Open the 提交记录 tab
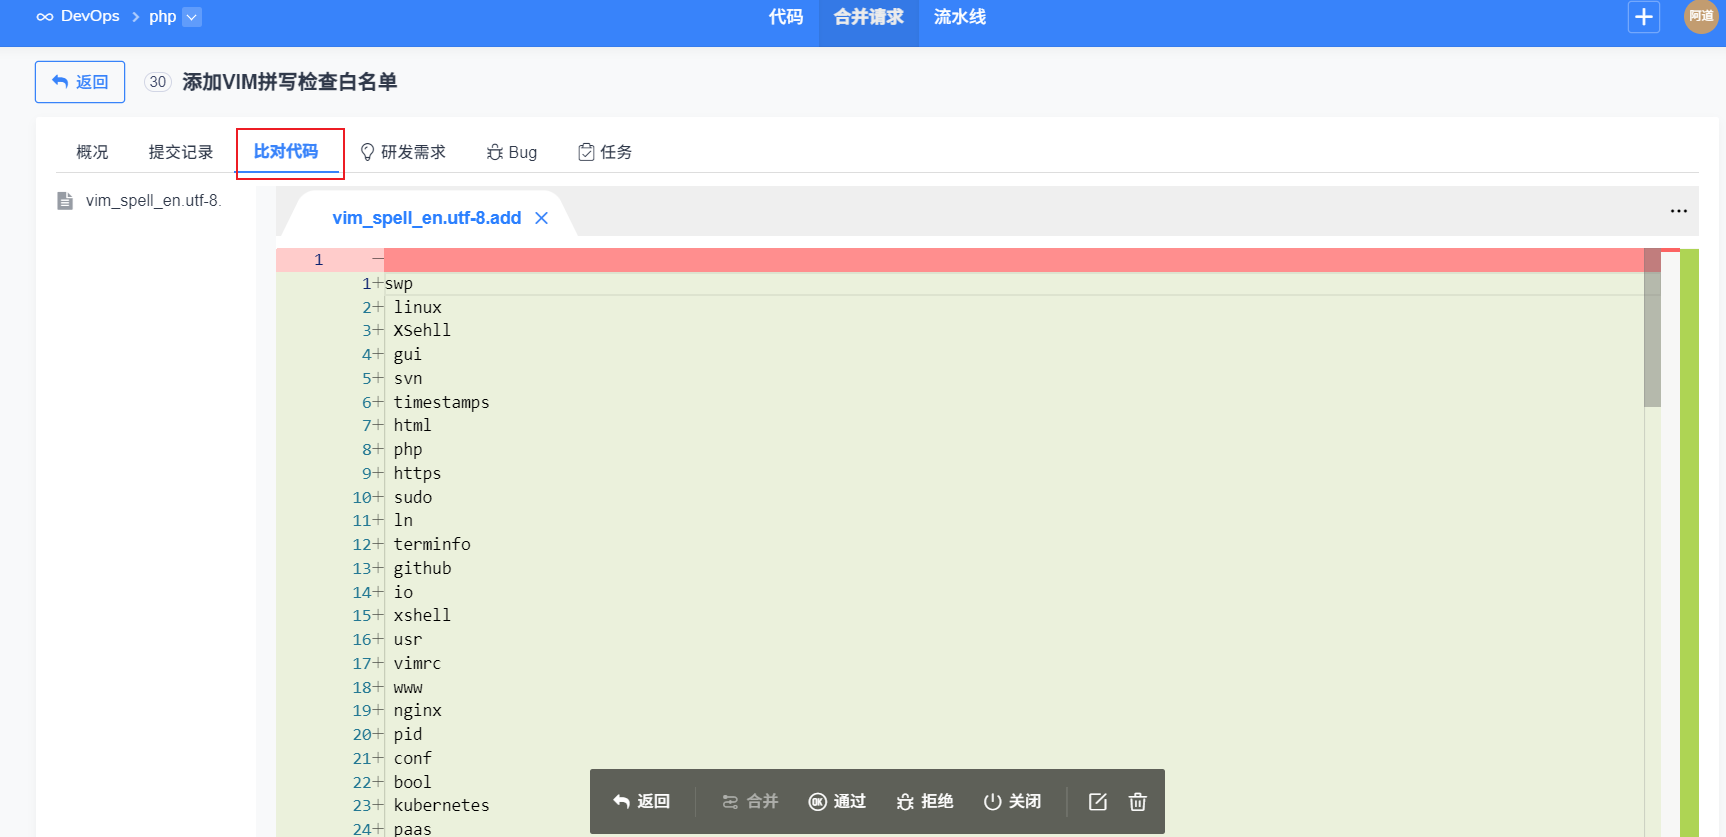Screen dimensions: 1726x837 (x=181, y=152)
